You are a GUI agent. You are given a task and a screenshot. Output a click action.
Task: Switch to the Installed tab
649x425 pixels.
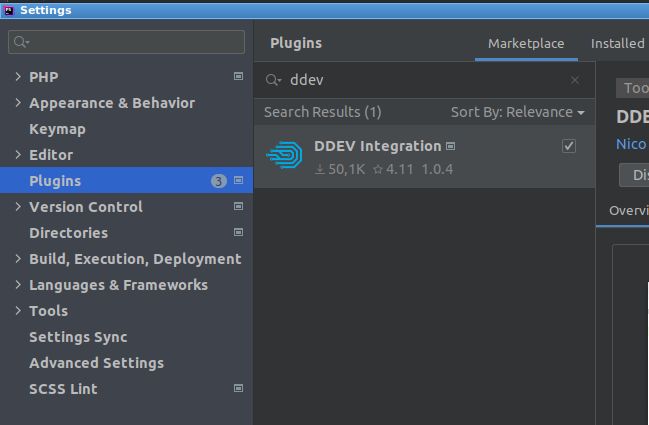(x=617, y=43)
